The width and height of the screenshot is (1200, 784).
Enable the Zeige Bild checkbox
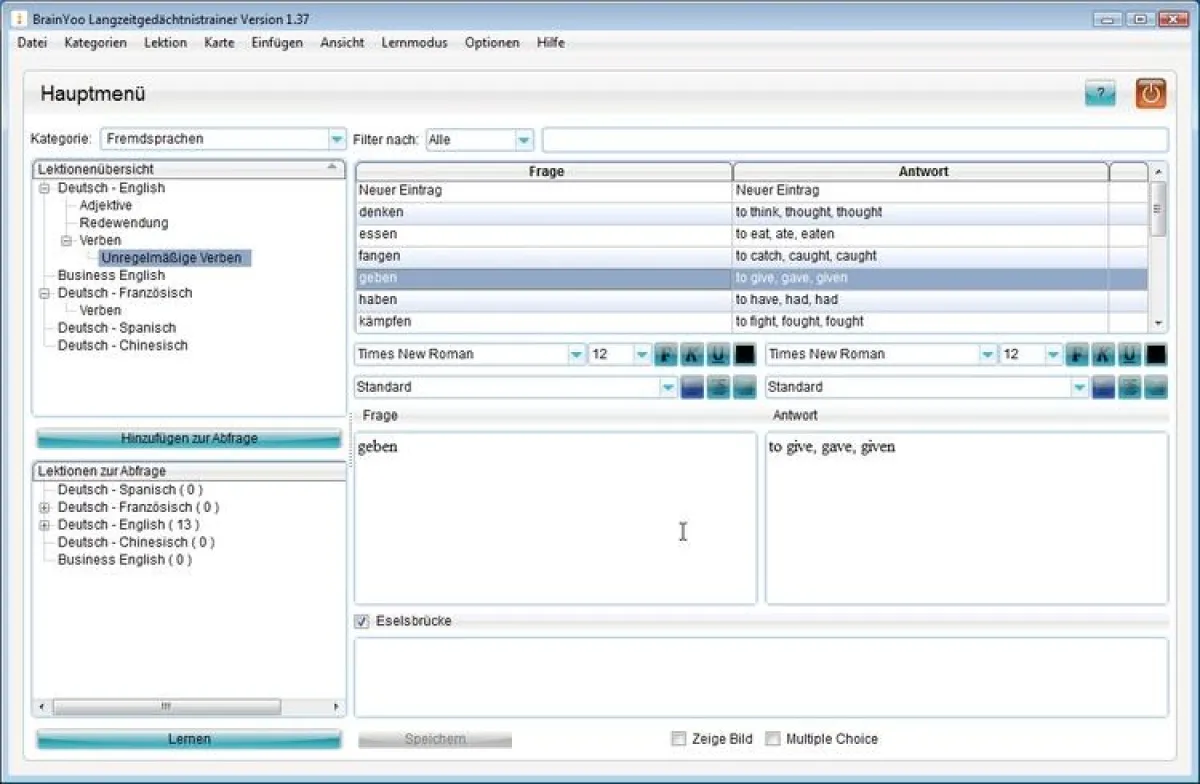pyautogui.click(x=679, y=739)
